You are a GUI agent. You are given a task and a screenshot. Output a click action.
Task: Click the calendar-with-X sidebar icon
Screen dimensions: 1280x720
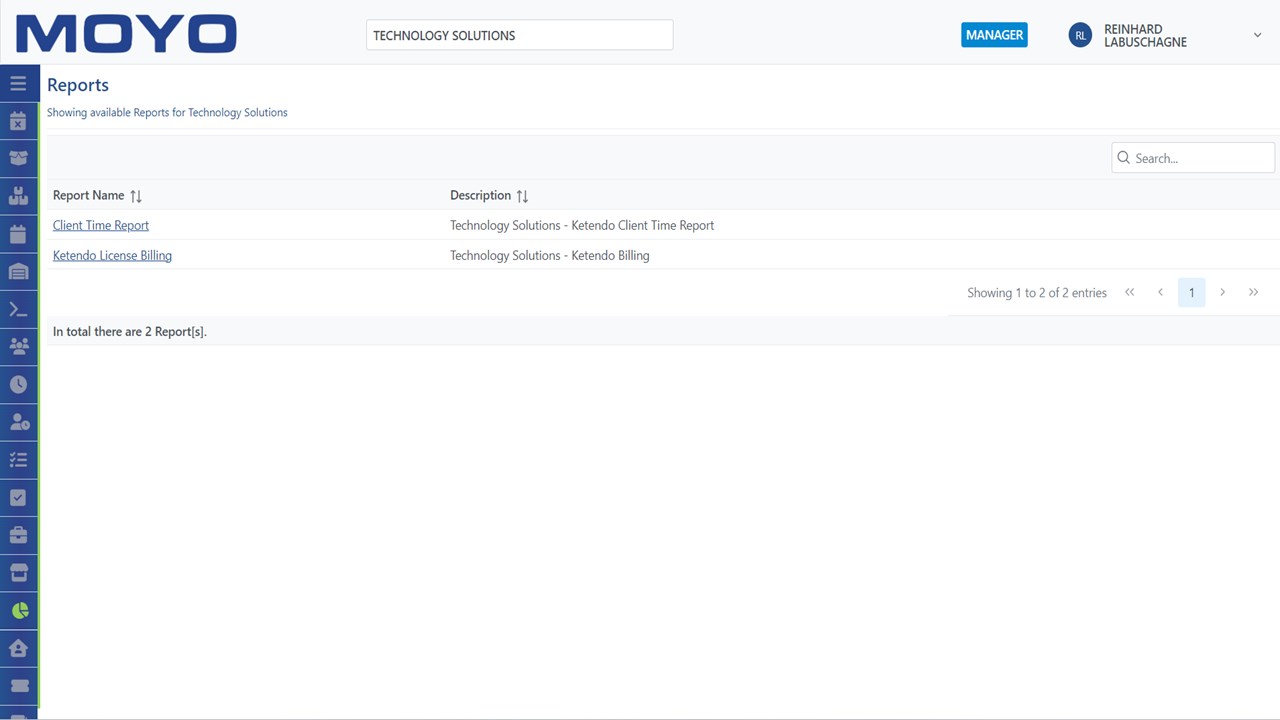click(x=18, y=121)
